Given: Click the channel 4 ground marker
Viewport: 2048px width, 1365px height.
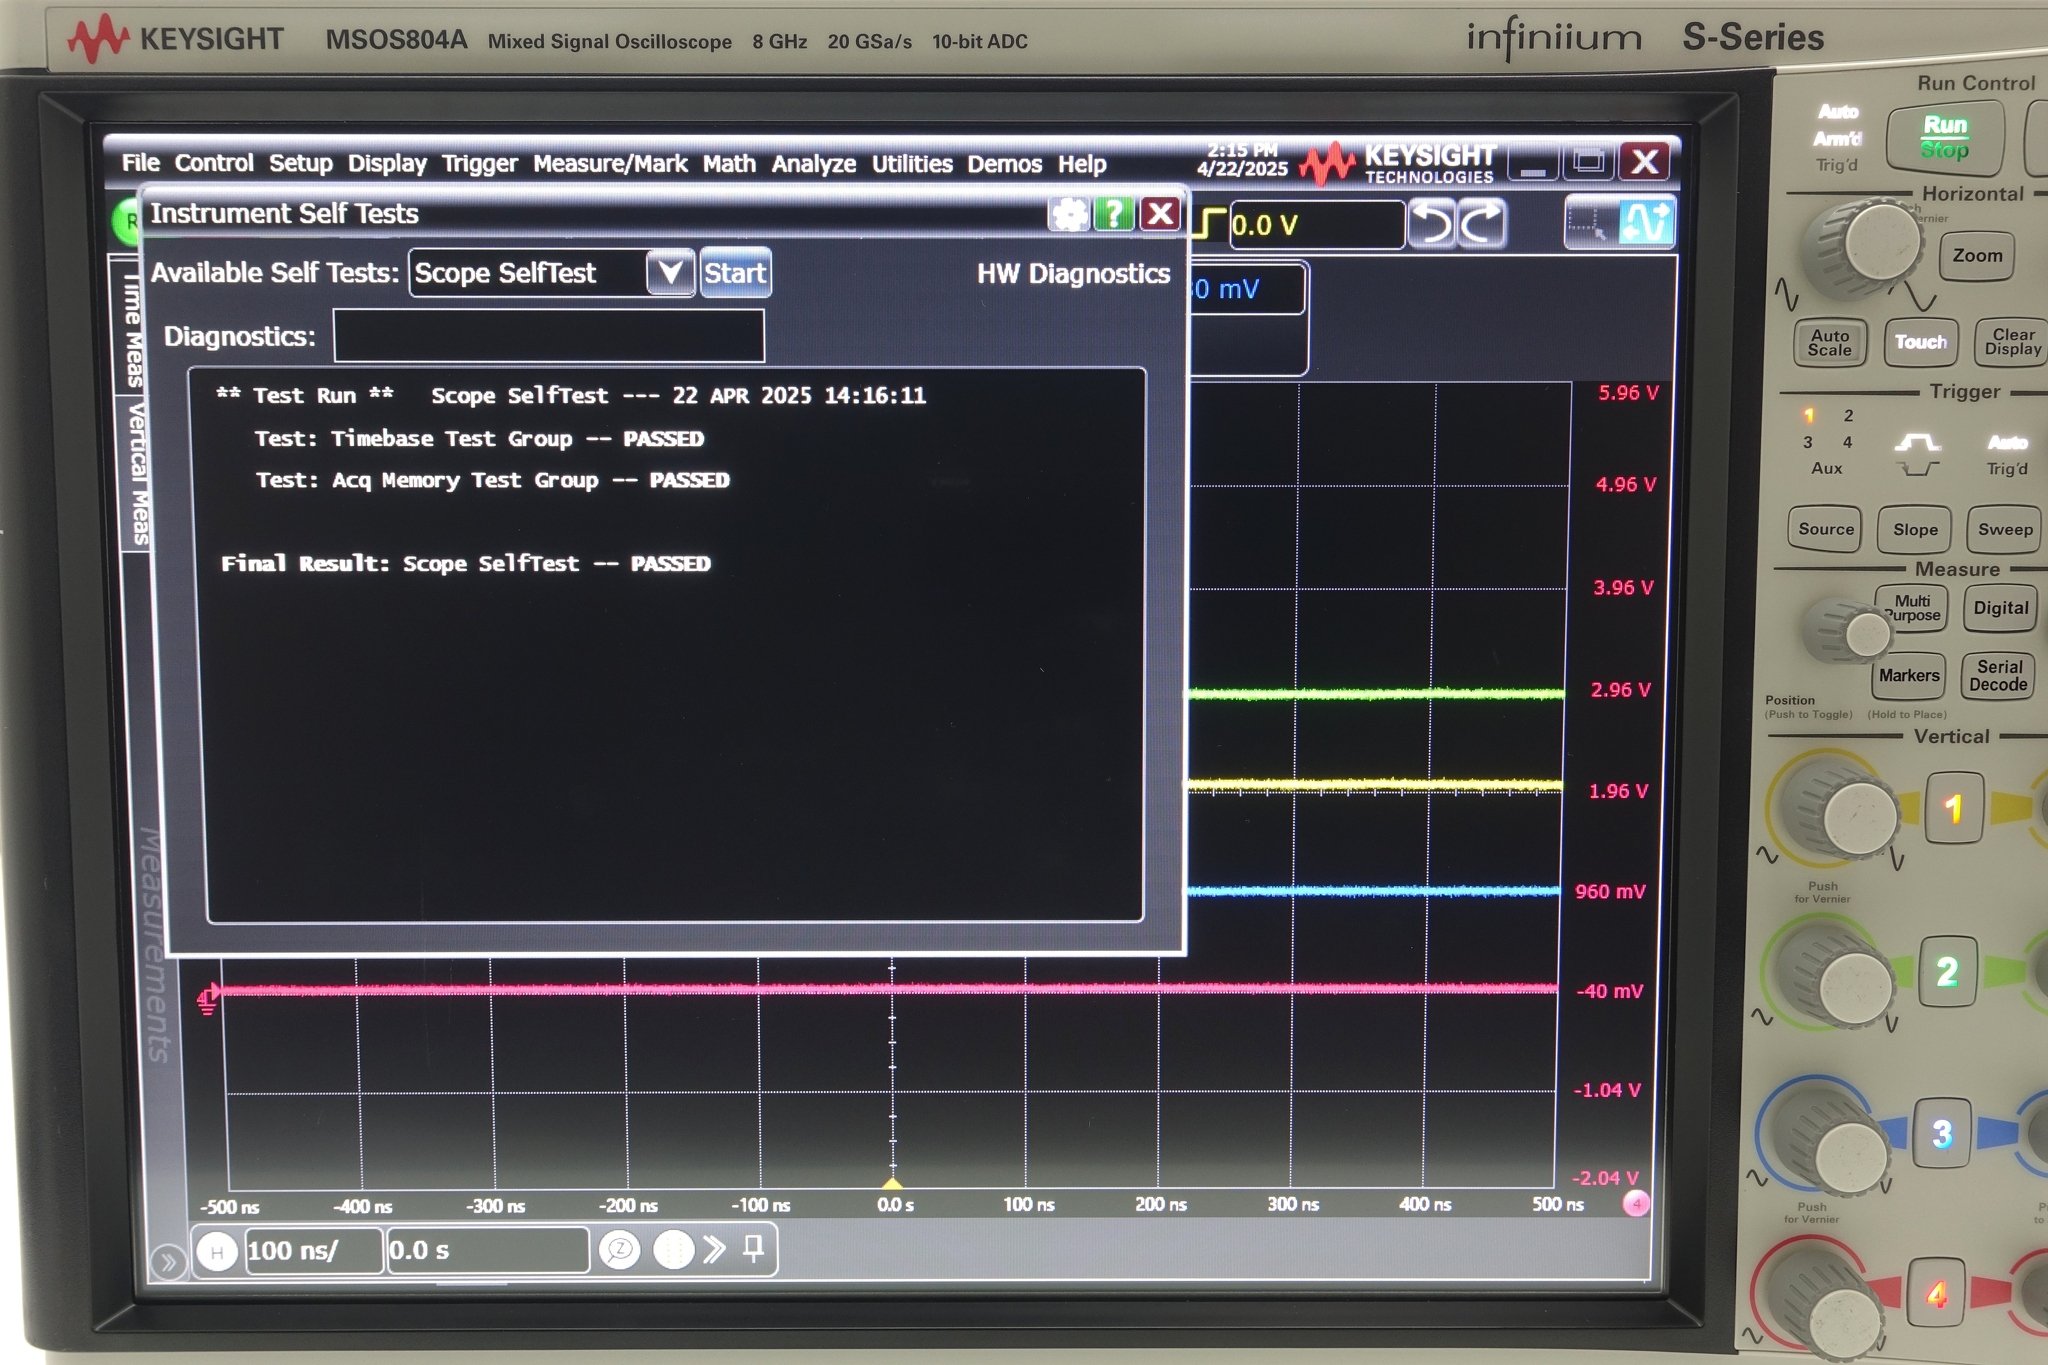Looking at the screenshot, I should click(208, 998).
